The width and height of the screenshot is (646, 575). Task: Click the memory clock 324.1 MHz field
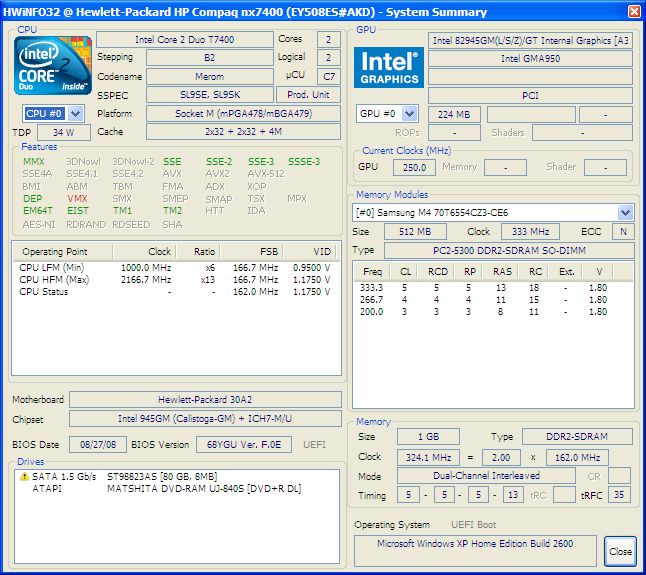(428, 457)
